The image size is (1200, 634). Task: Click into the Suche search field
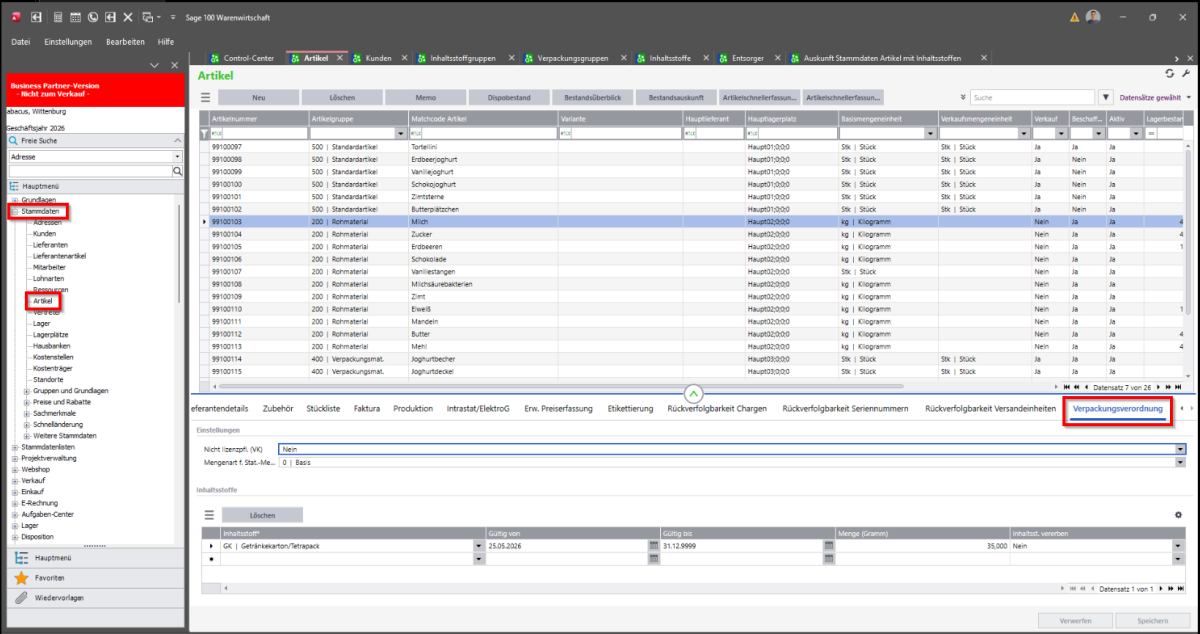(1032, 97)
